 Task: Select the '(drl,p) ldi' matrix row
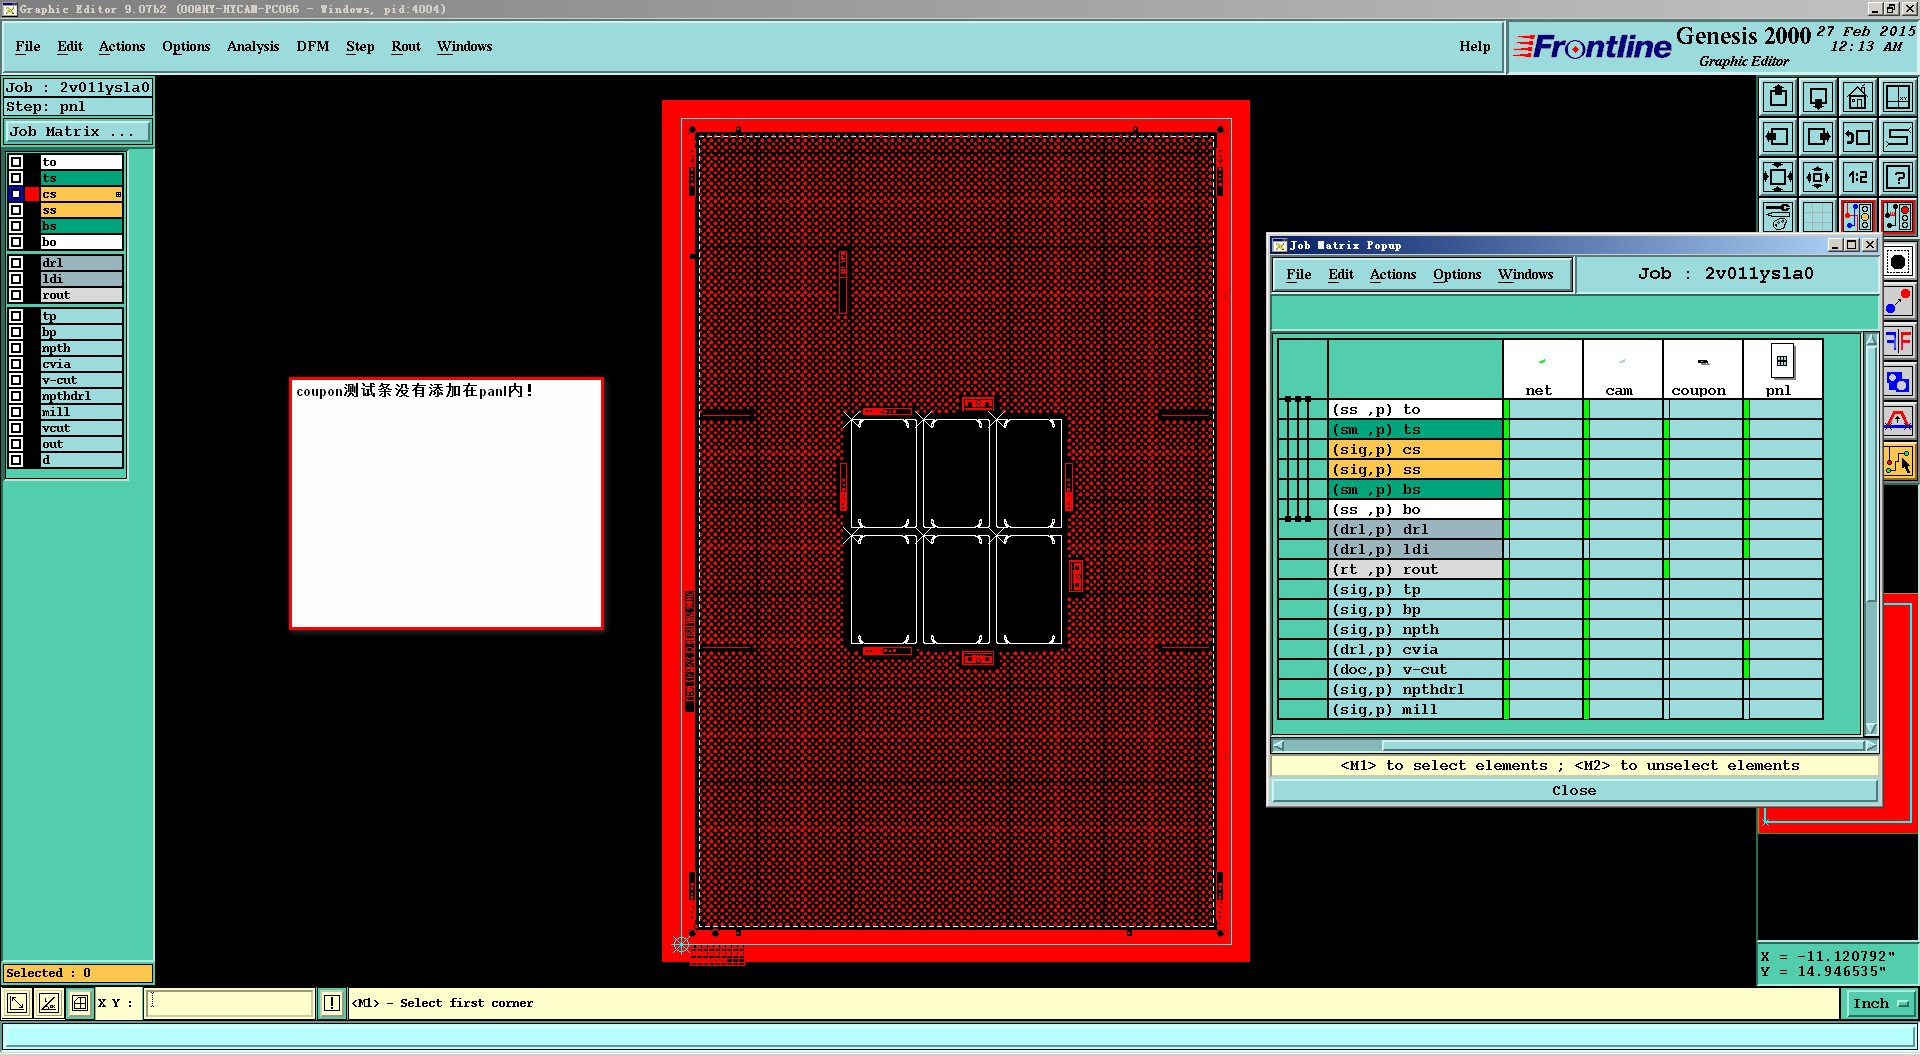[x=1415, y=549]
